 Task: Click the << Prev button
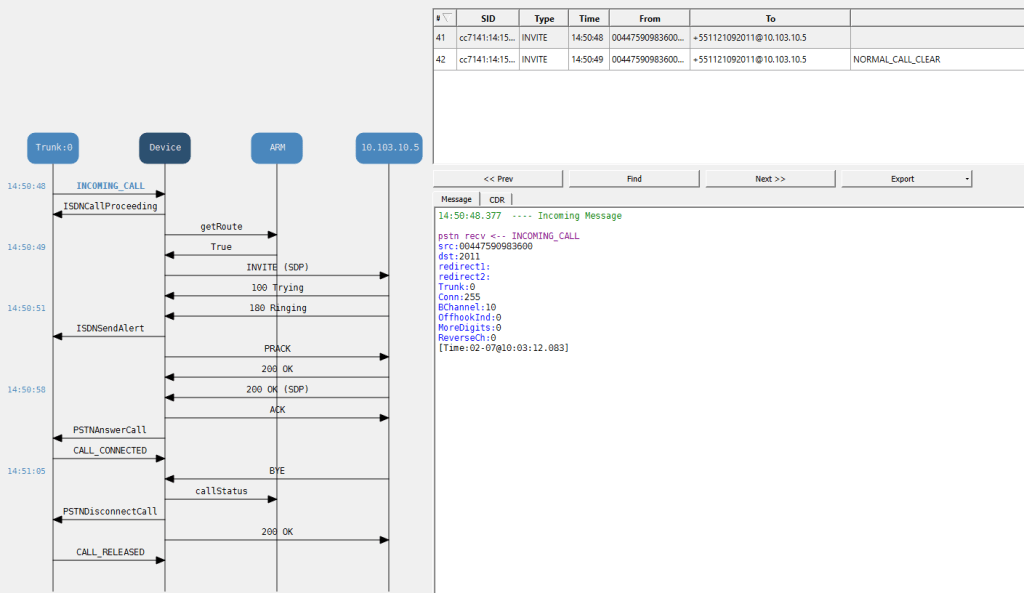click(x=498, y=179)
